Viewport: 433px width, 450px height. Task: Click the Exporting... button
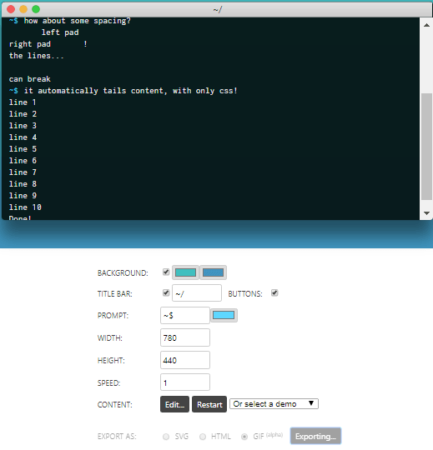pos(316,436)
